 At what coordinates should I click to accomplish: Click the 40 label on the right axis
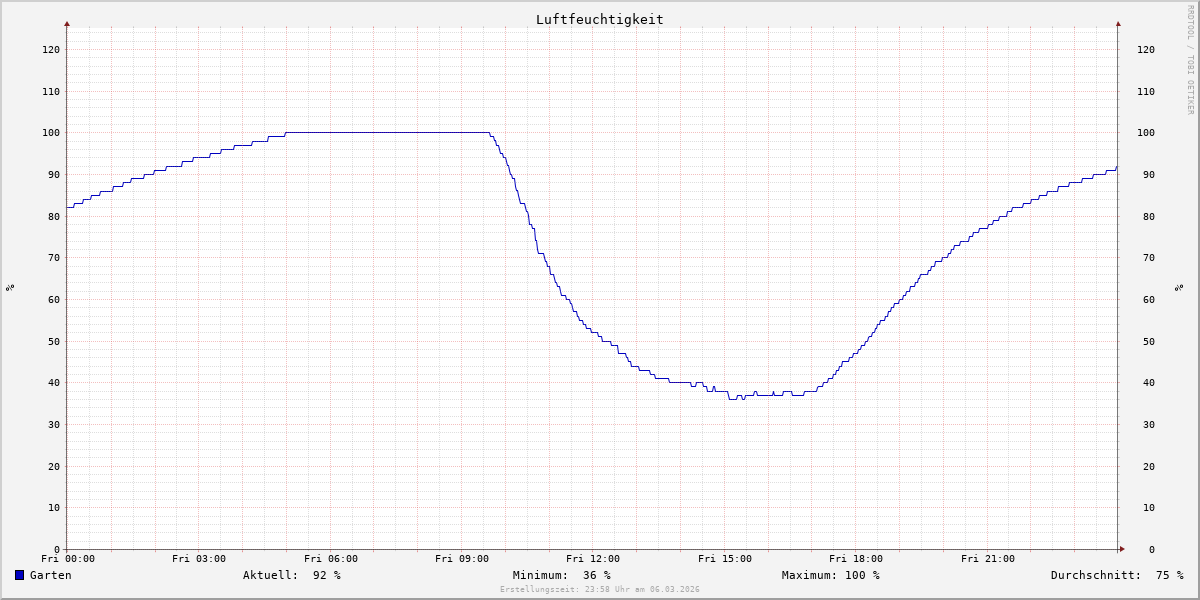click(1149, 382)
